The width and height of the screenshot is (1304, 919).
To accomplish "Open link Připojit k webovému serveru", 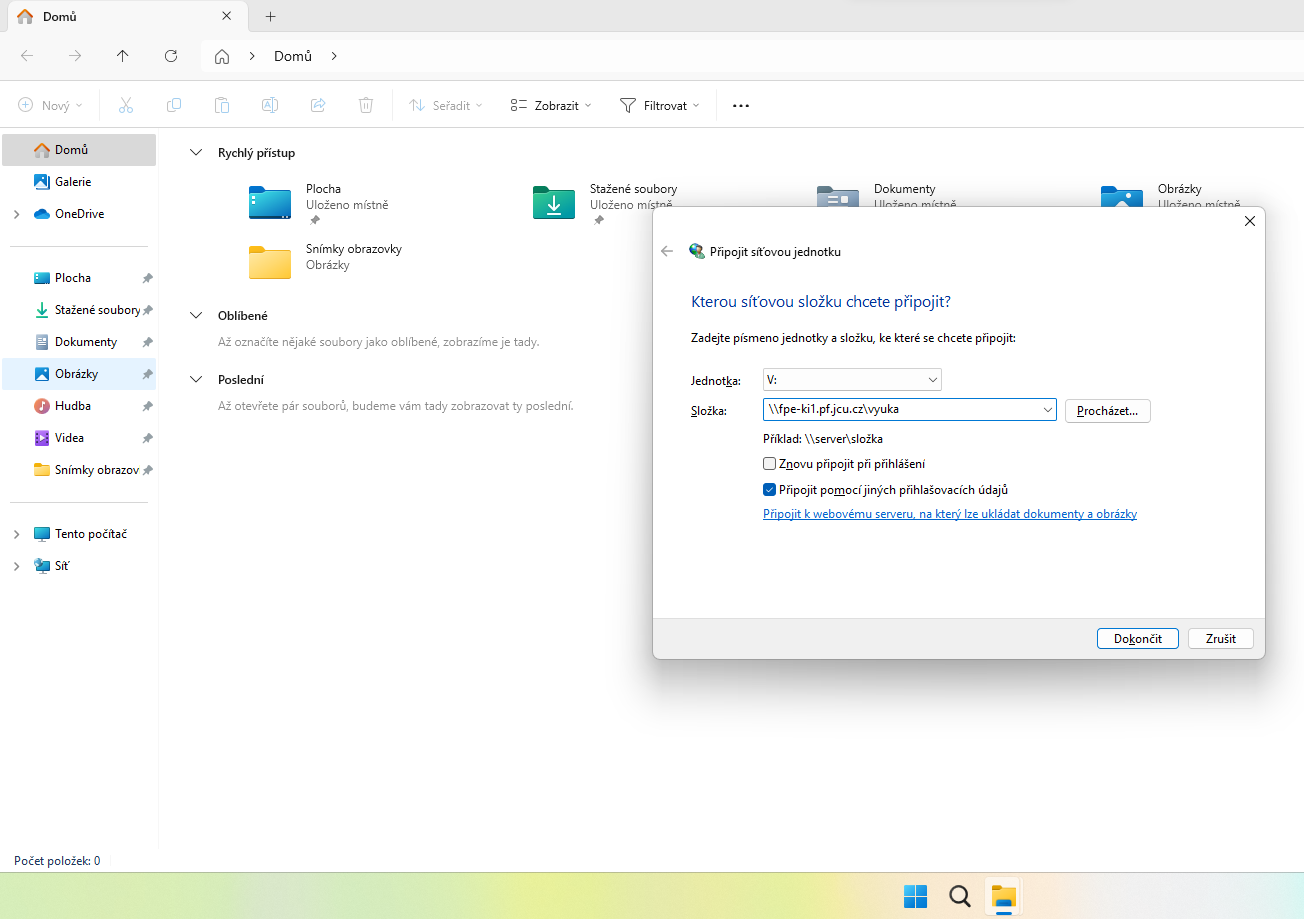I will 950,514.
